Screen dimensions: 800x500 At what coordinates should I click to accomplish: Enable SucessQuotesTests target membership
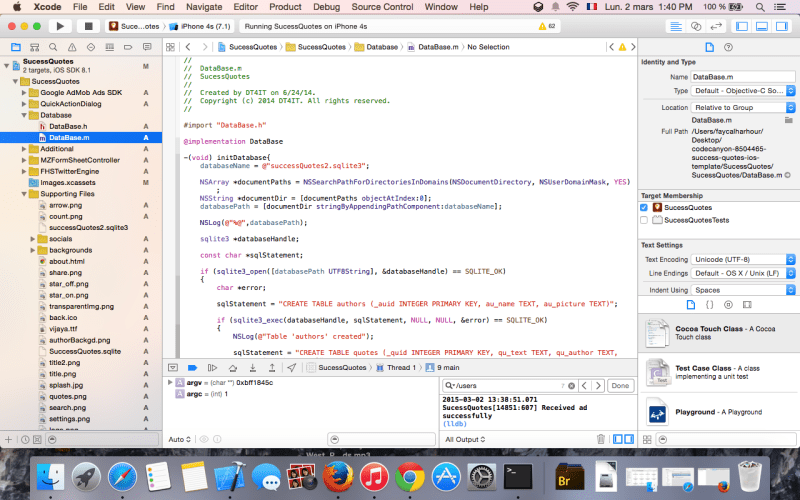pos(644,220)
